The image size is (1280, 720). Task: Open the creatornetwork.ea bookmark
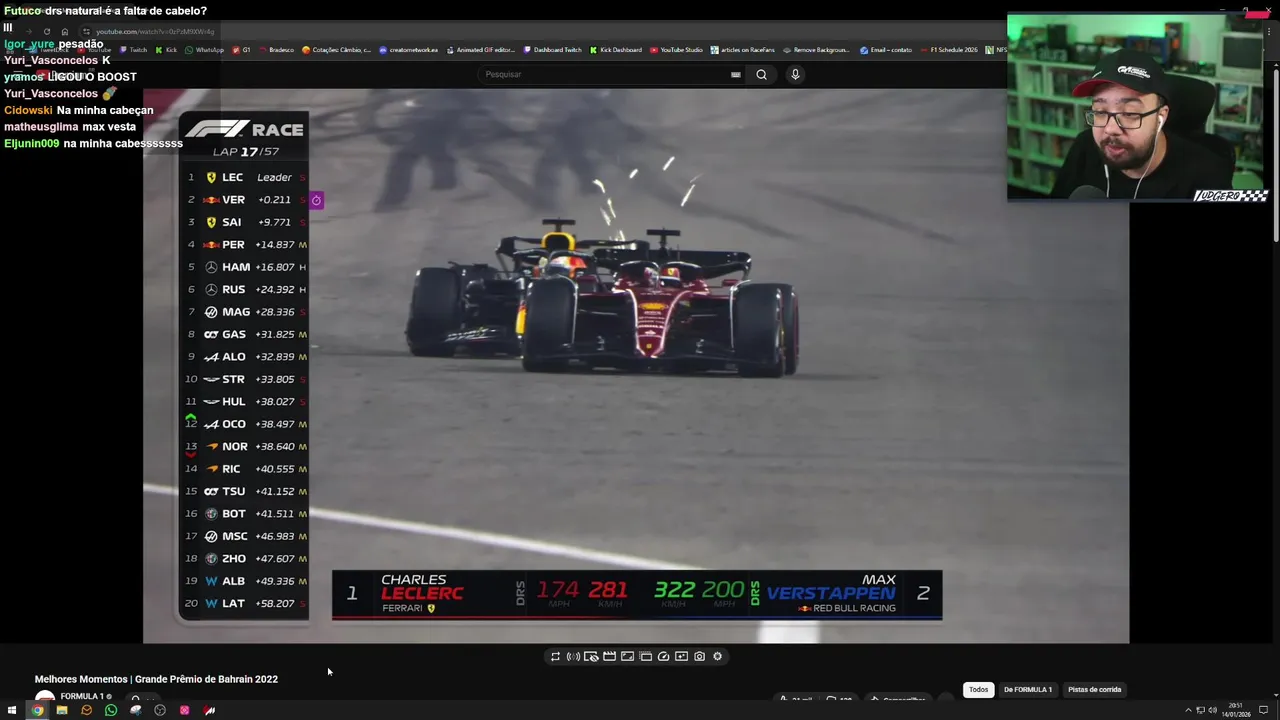(x=409, y=50)
